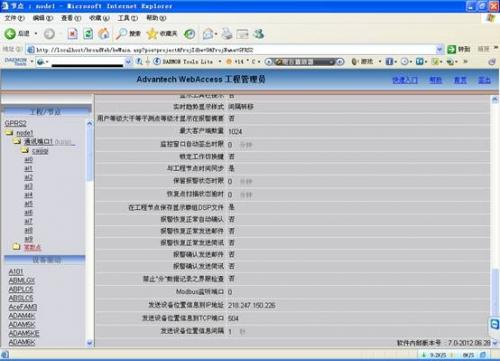
Task: Click the Edit page toolbar icon
Action: click(242, 34)
